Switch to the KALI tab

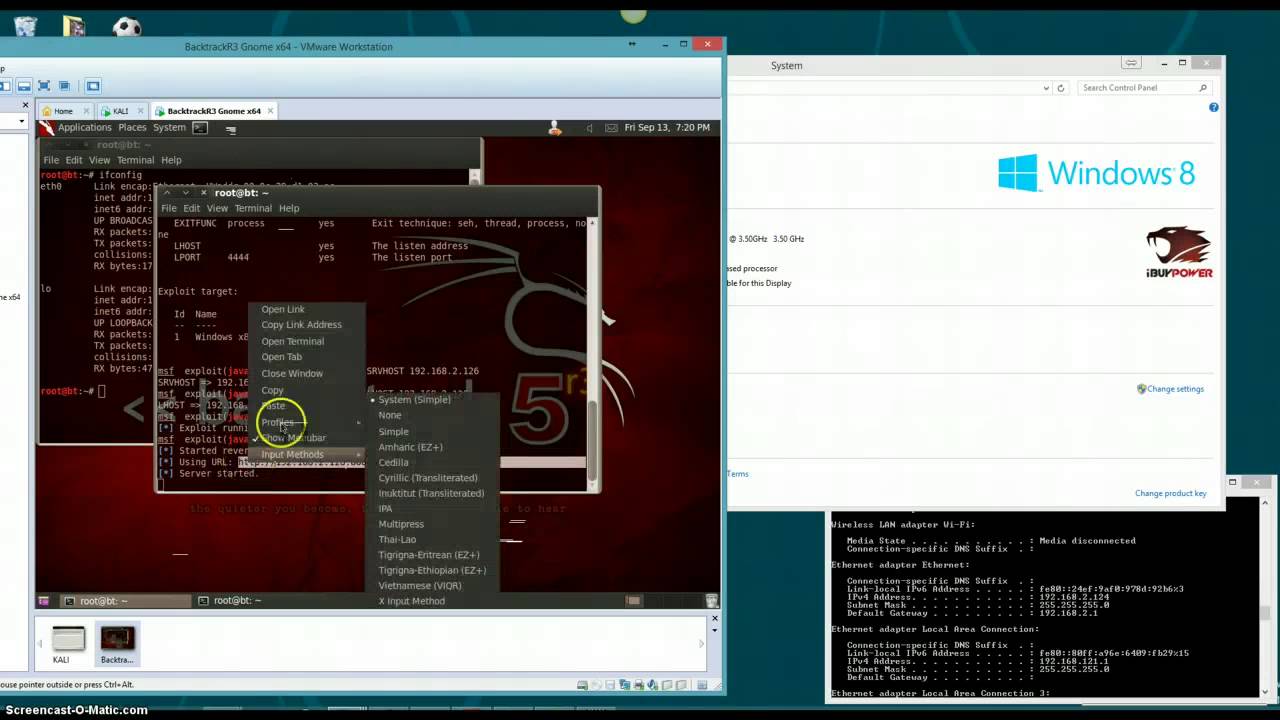120,111
